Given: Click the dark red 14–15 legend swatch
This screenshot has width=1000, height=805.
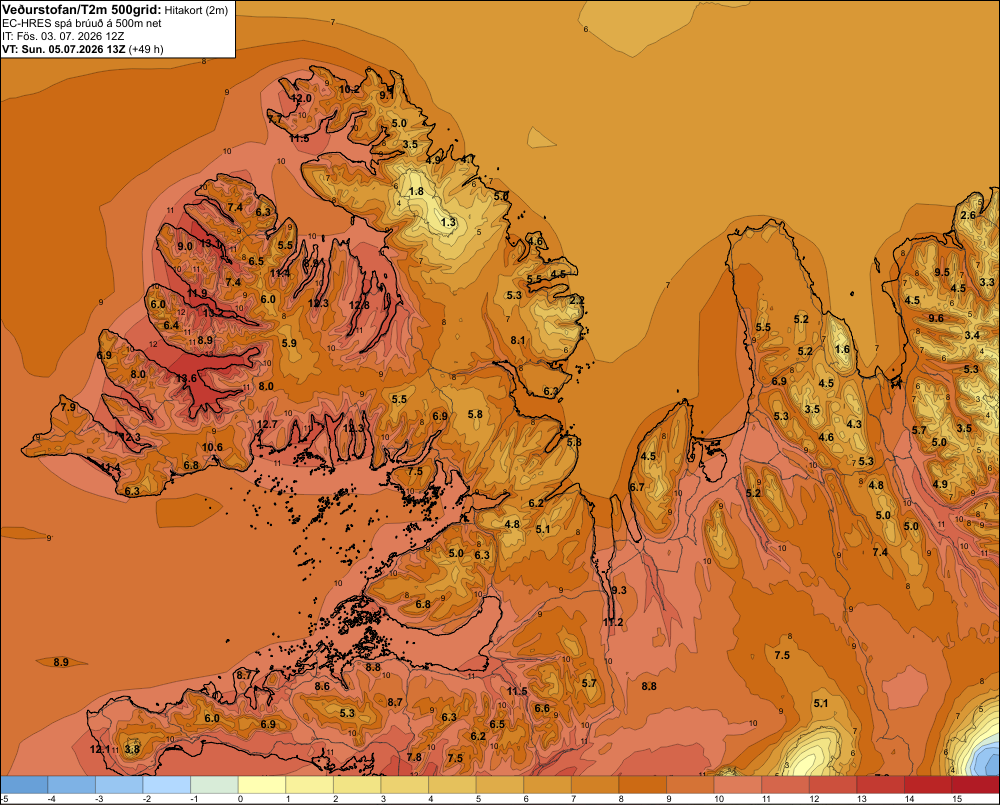Looking at the screenshot, I should pos(927,785).
